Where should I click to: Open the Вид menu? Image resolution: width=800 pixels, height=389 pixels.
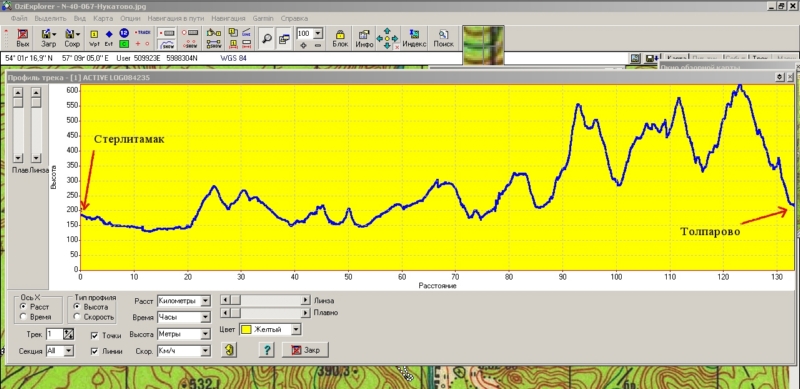click(x=80, y=18)
